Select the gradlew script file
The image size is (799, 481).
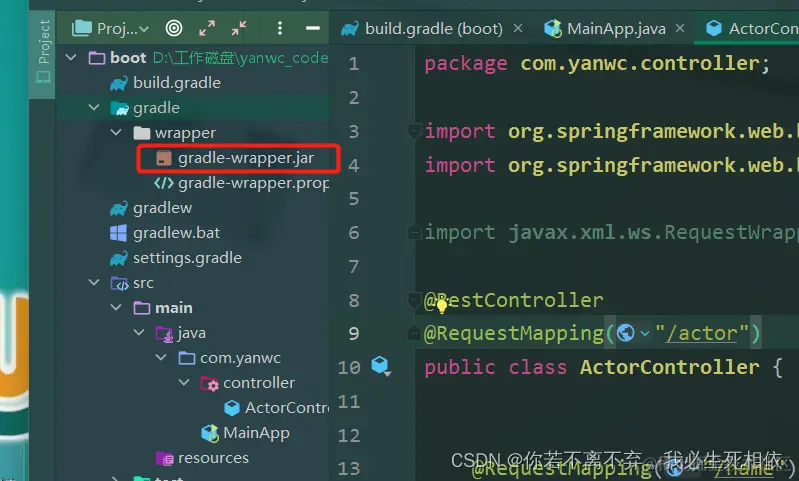pos(162,208)
